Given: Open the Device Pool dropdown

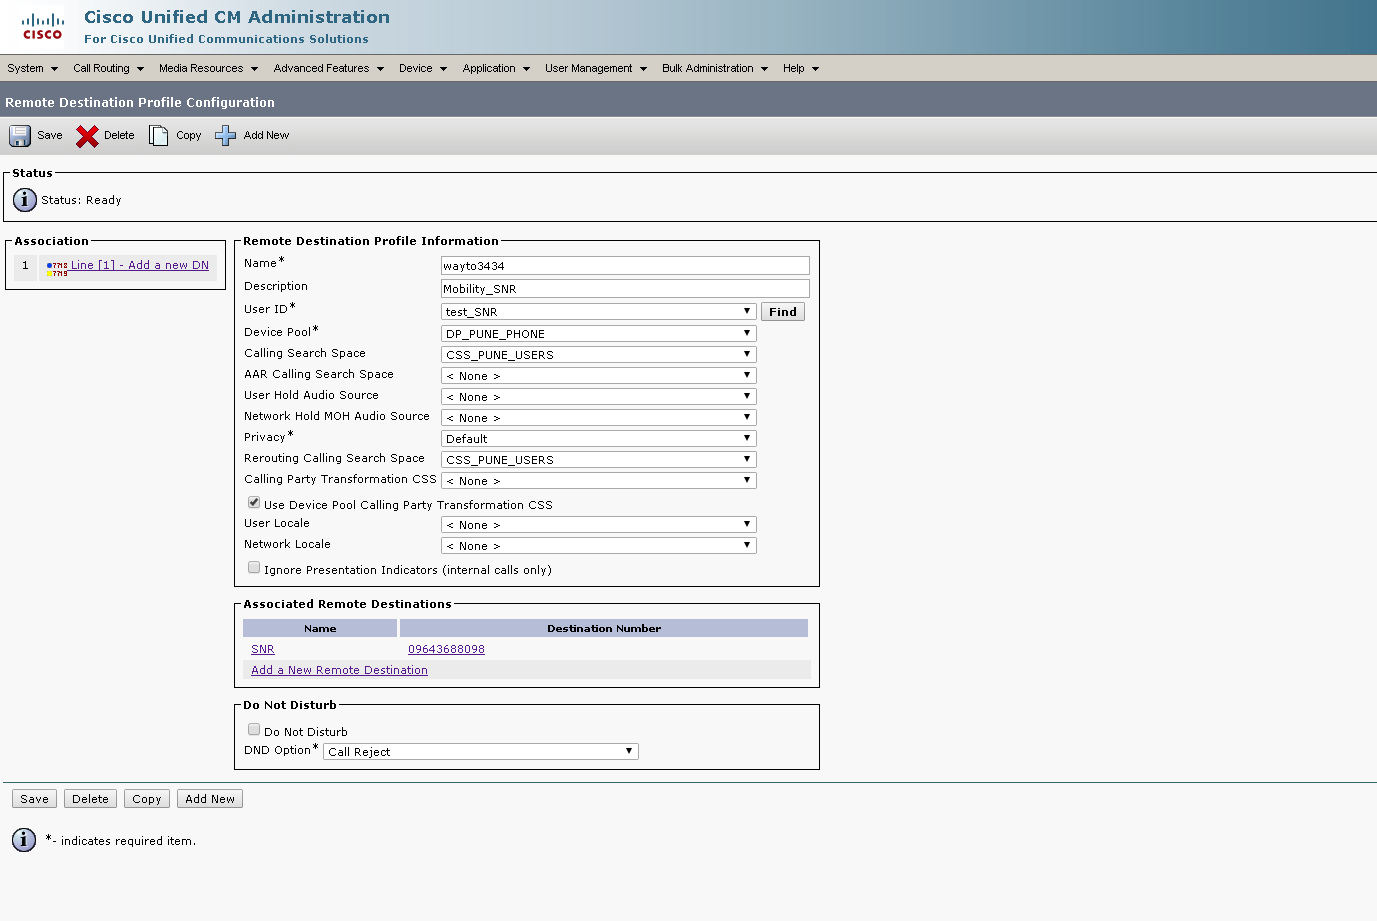Looking at the screenshot, I should click(x=599, y=334).
